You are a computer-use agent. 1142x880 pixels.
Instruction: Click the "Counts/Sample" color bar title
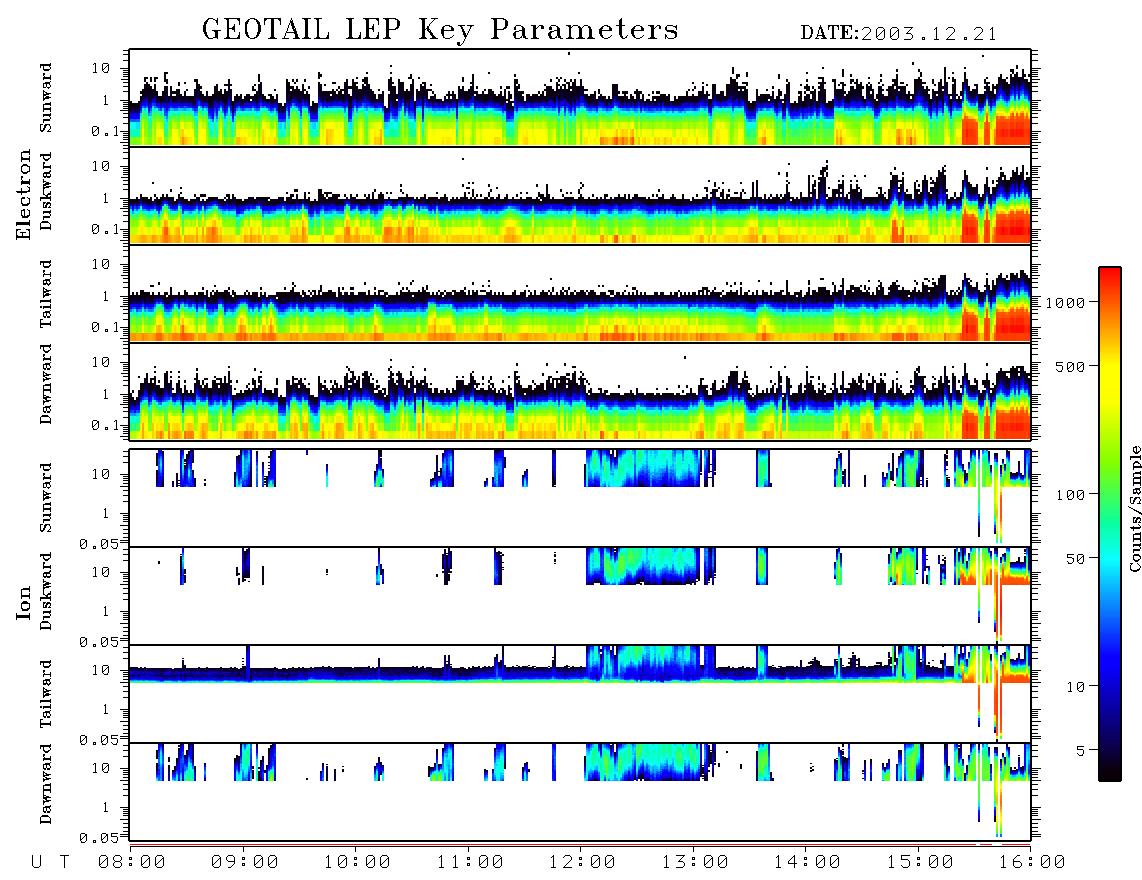tap(1134, 508)
